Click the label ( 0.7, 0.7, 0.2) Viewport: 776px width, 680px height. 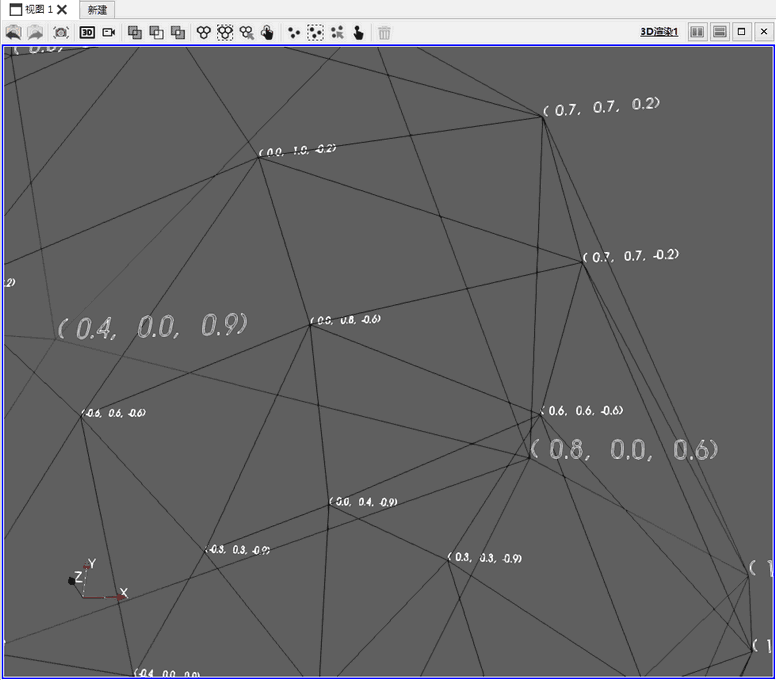point(601,107)
